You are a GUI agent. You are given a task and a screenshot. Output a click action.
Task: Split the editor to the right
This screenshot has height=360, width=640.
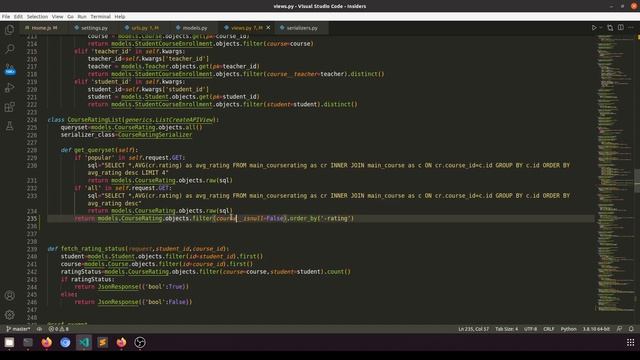[621, 28]
